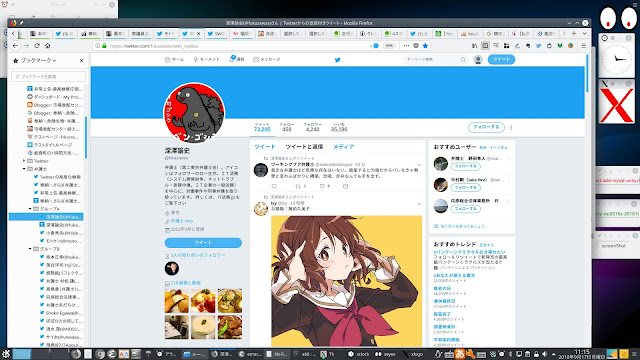
Task: Open the xeyes entry in the taskbar
Action: click(385, 354)
